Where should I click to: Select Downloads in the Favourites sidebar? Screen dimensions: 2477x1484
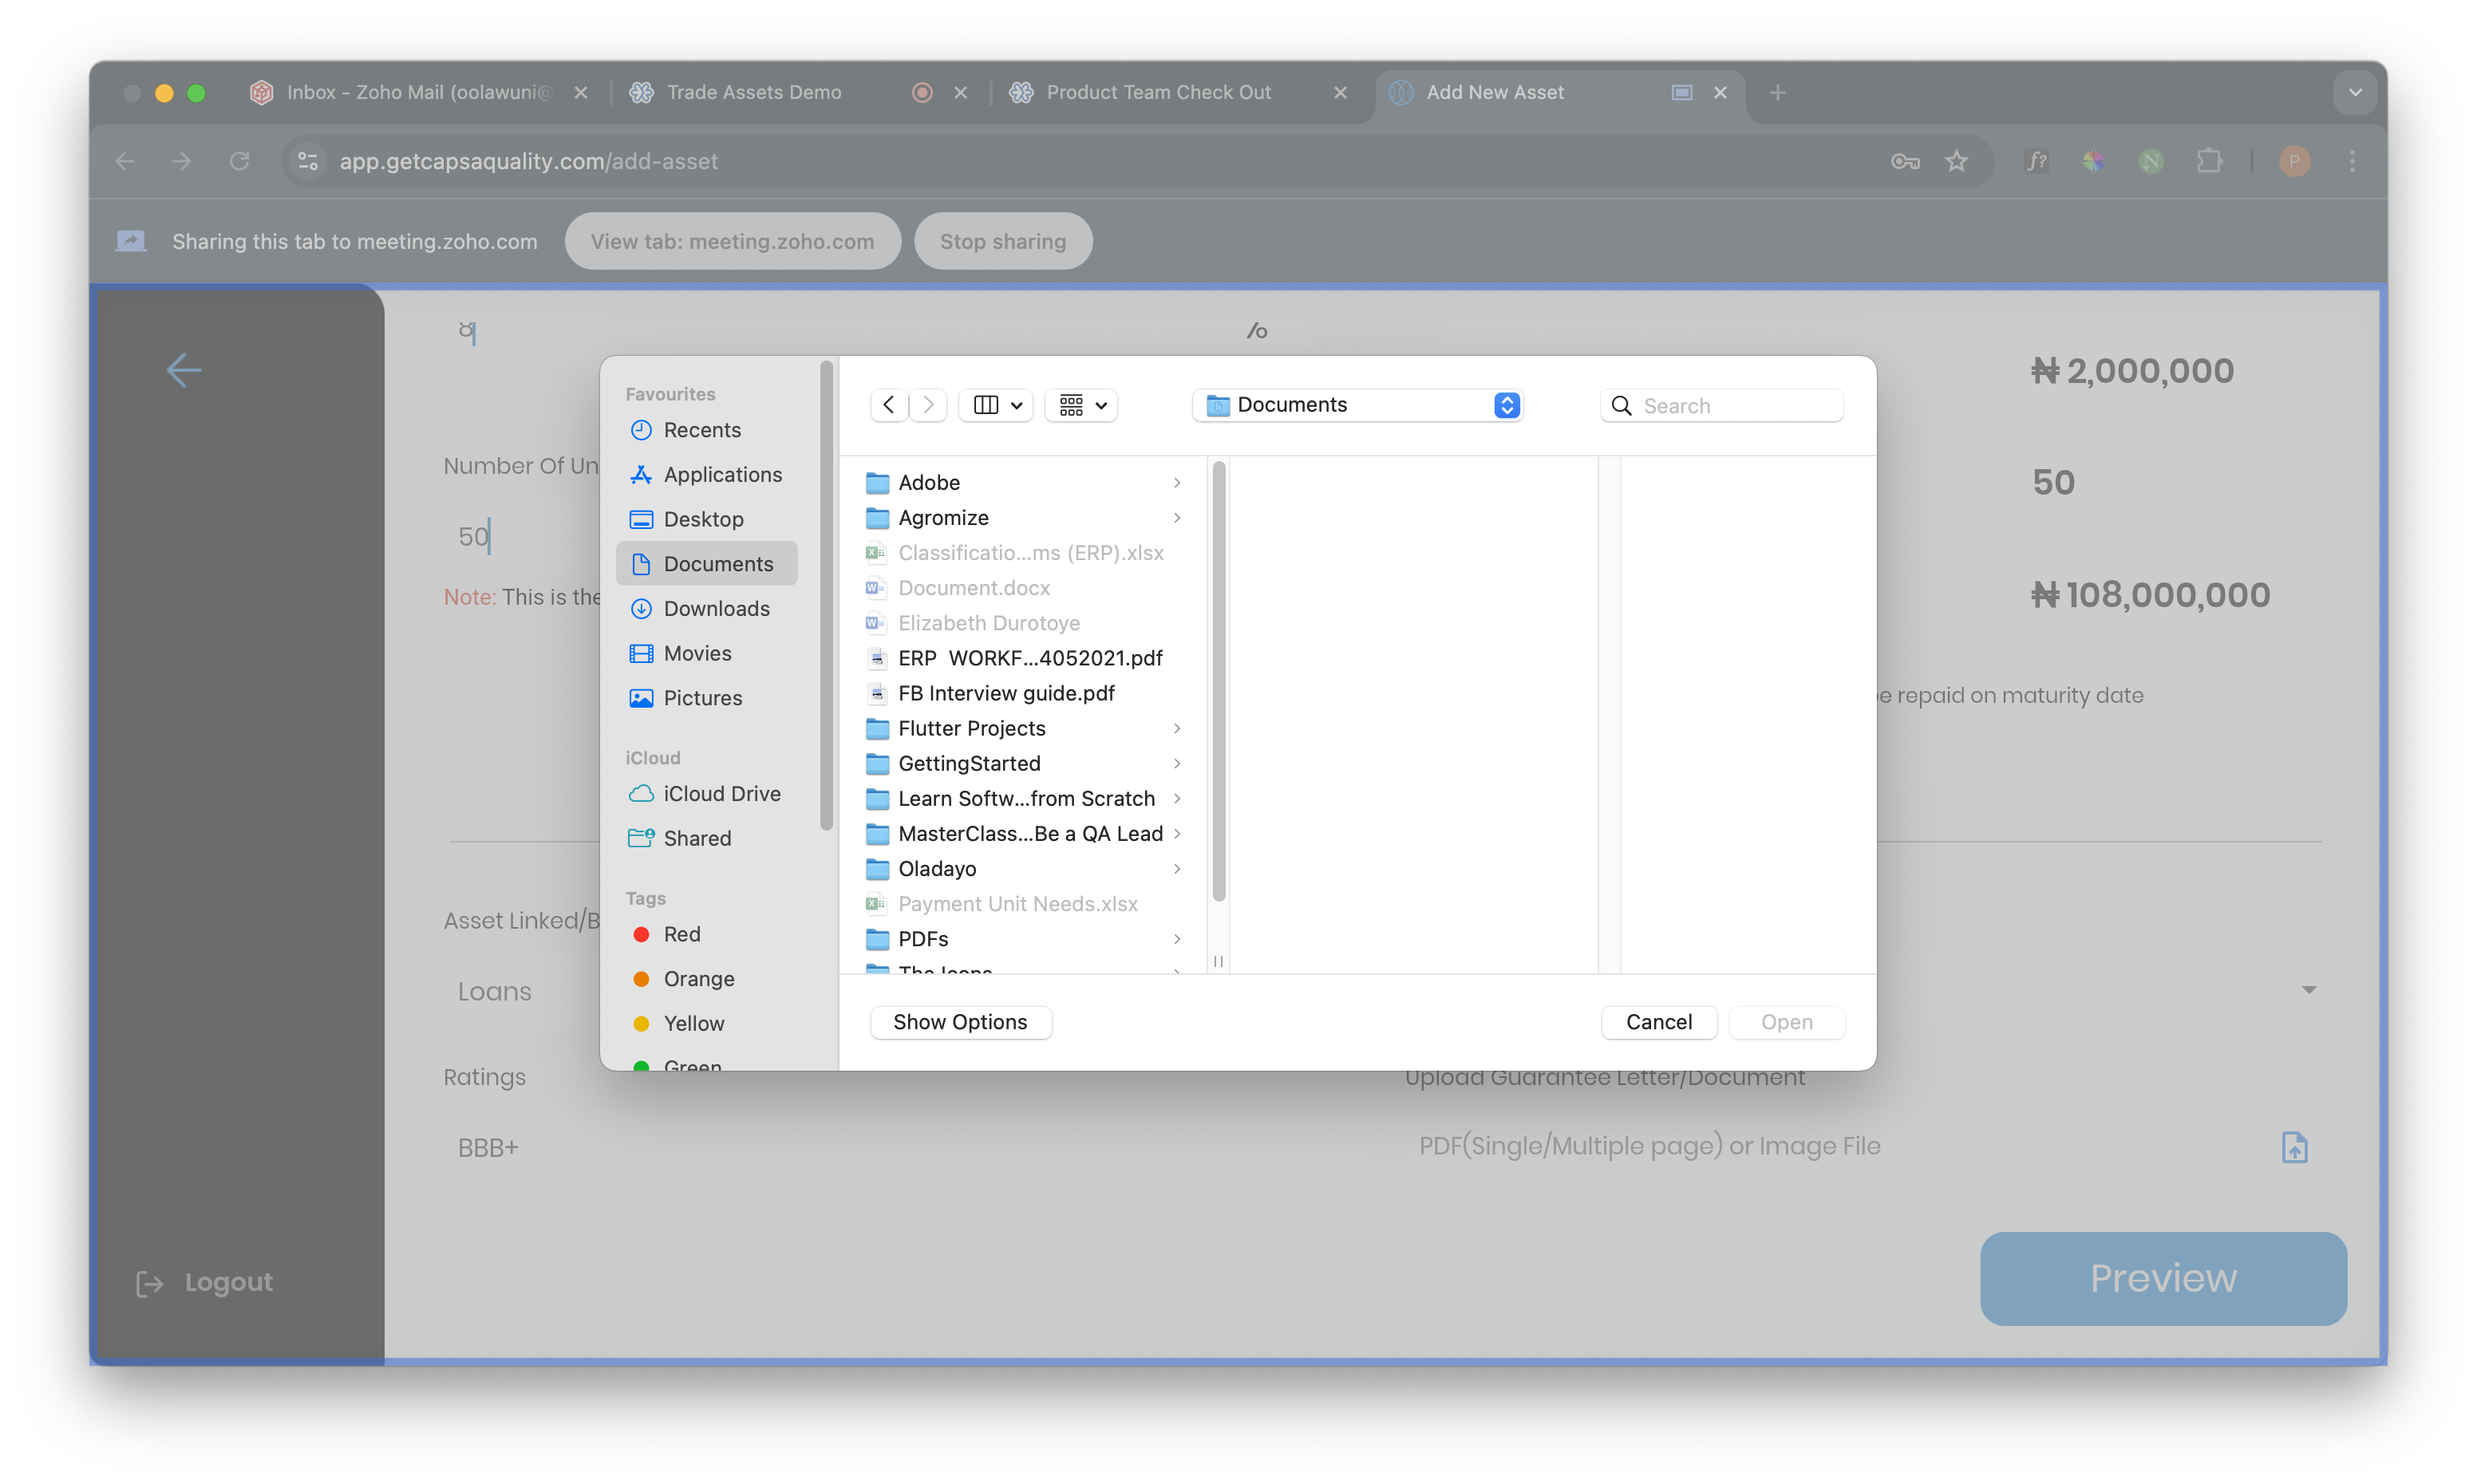pyautogui.click(x=716, y=609)
